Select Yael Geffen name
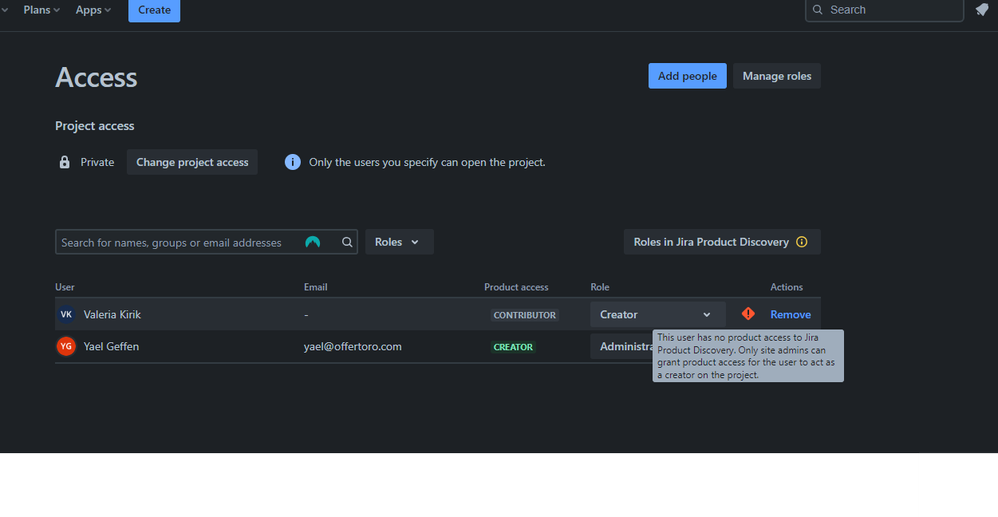998x517 pixels. point(111,346)
